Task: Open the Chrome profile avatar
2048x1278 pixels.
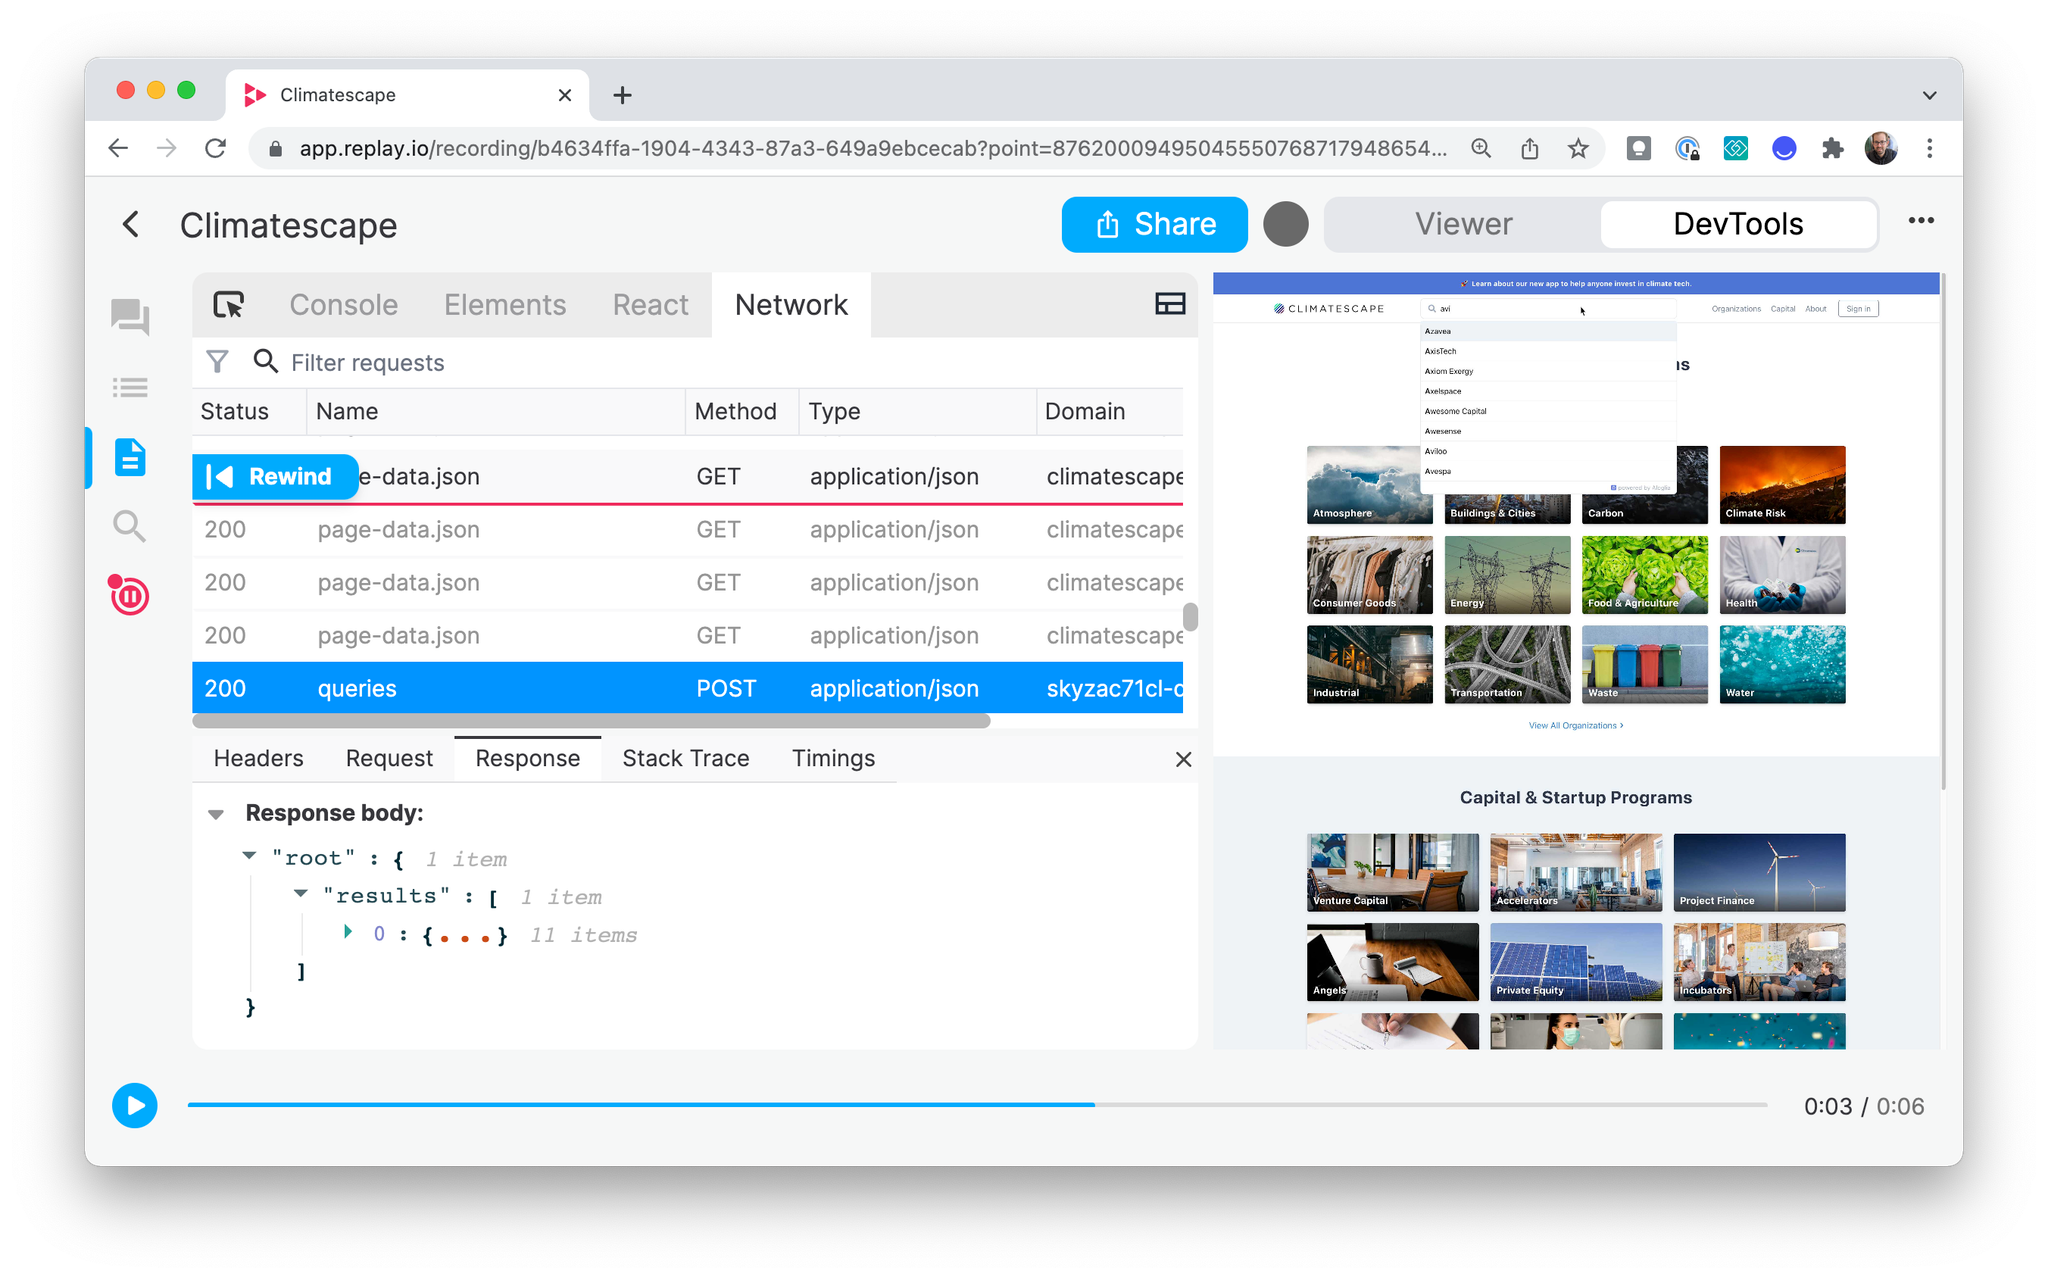Action: (1881, 148)
